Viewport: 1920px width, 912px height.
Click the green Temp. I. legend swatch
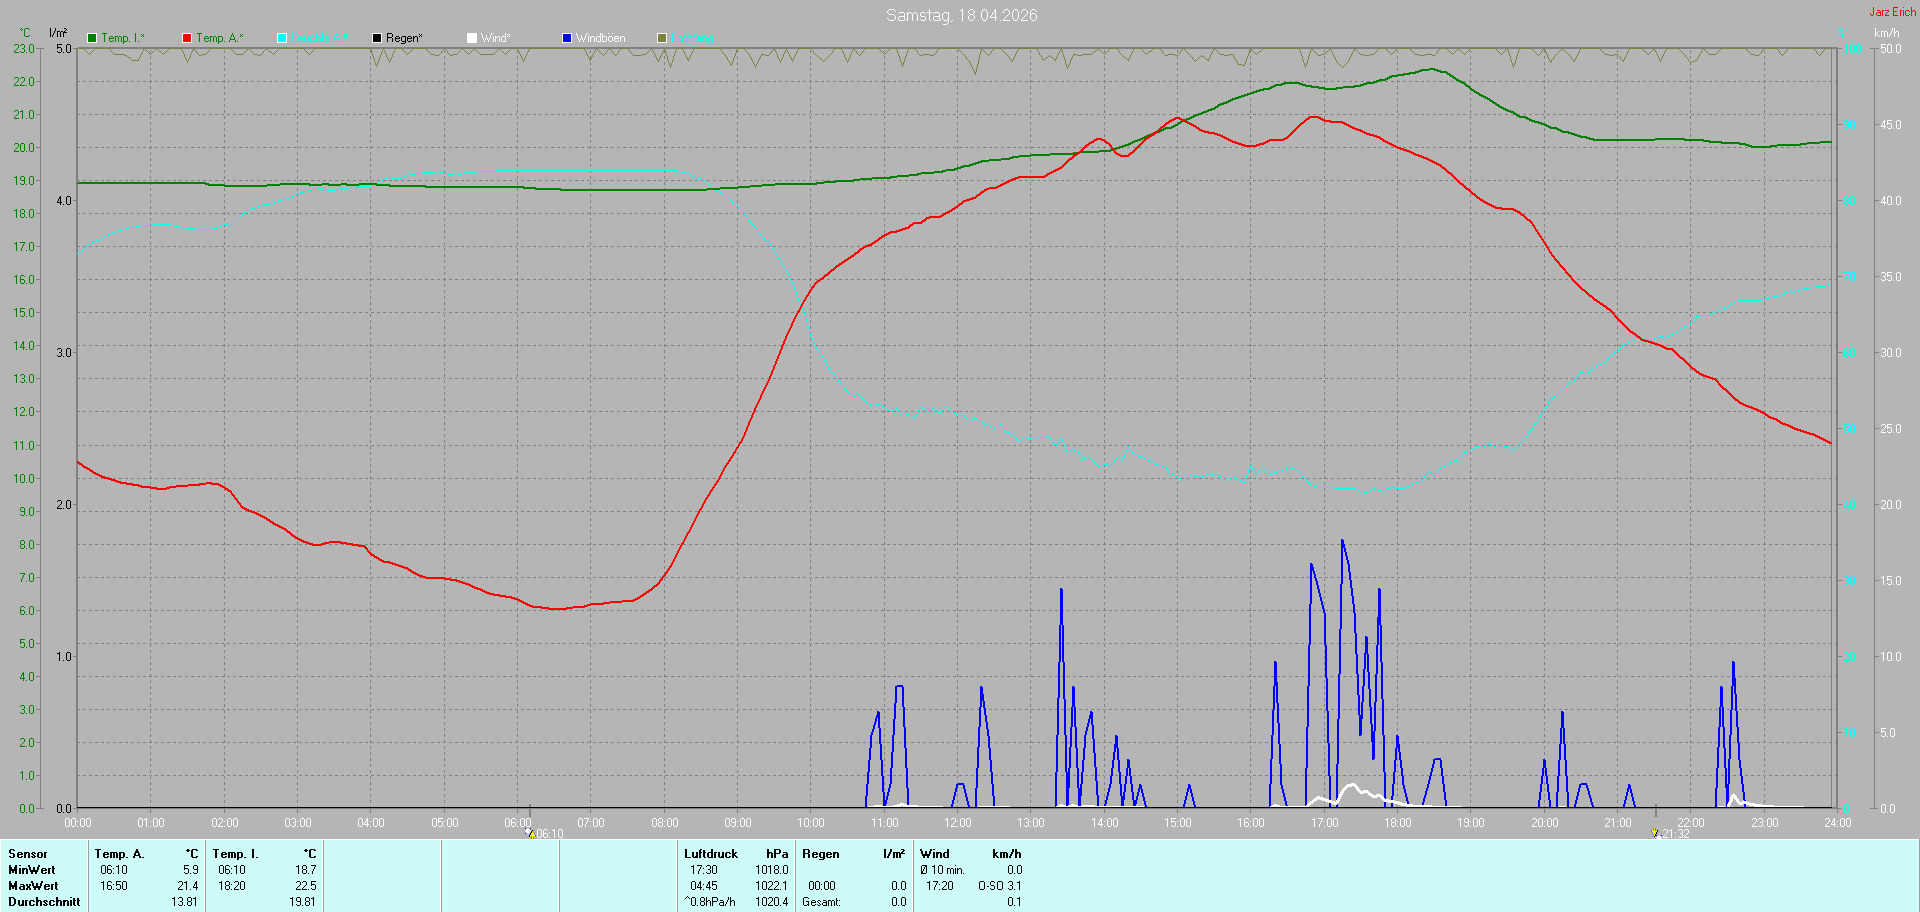point(92,38)
